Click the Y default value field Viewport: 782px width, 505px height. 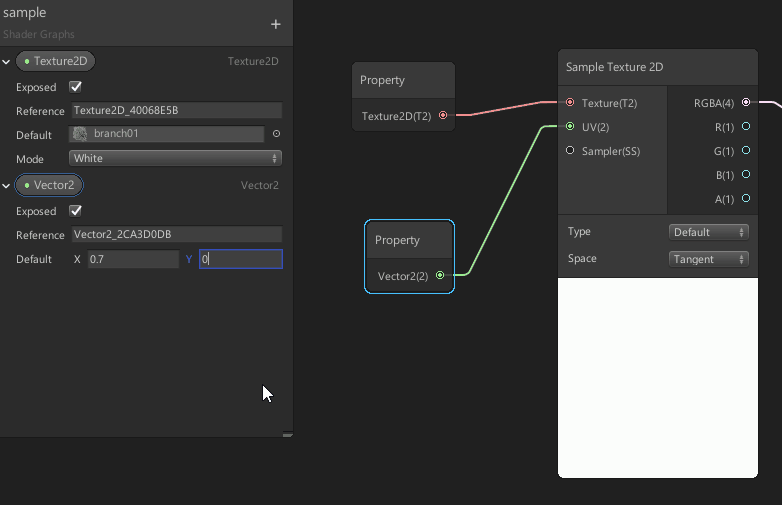coord(241,259)
